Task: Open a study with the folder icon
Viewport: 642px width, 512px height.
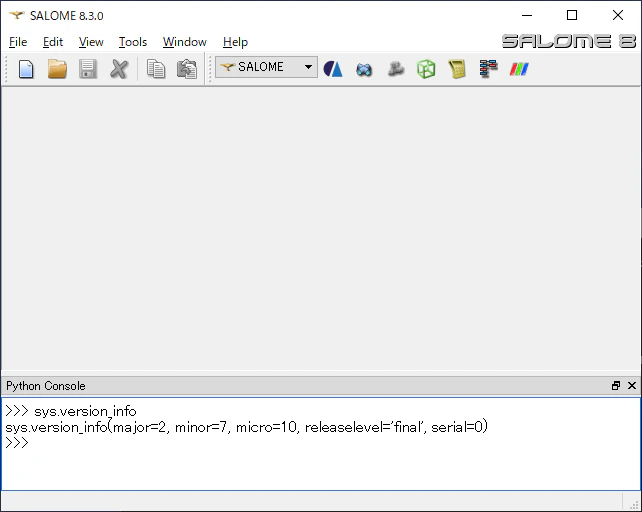Action: (57, 69)
